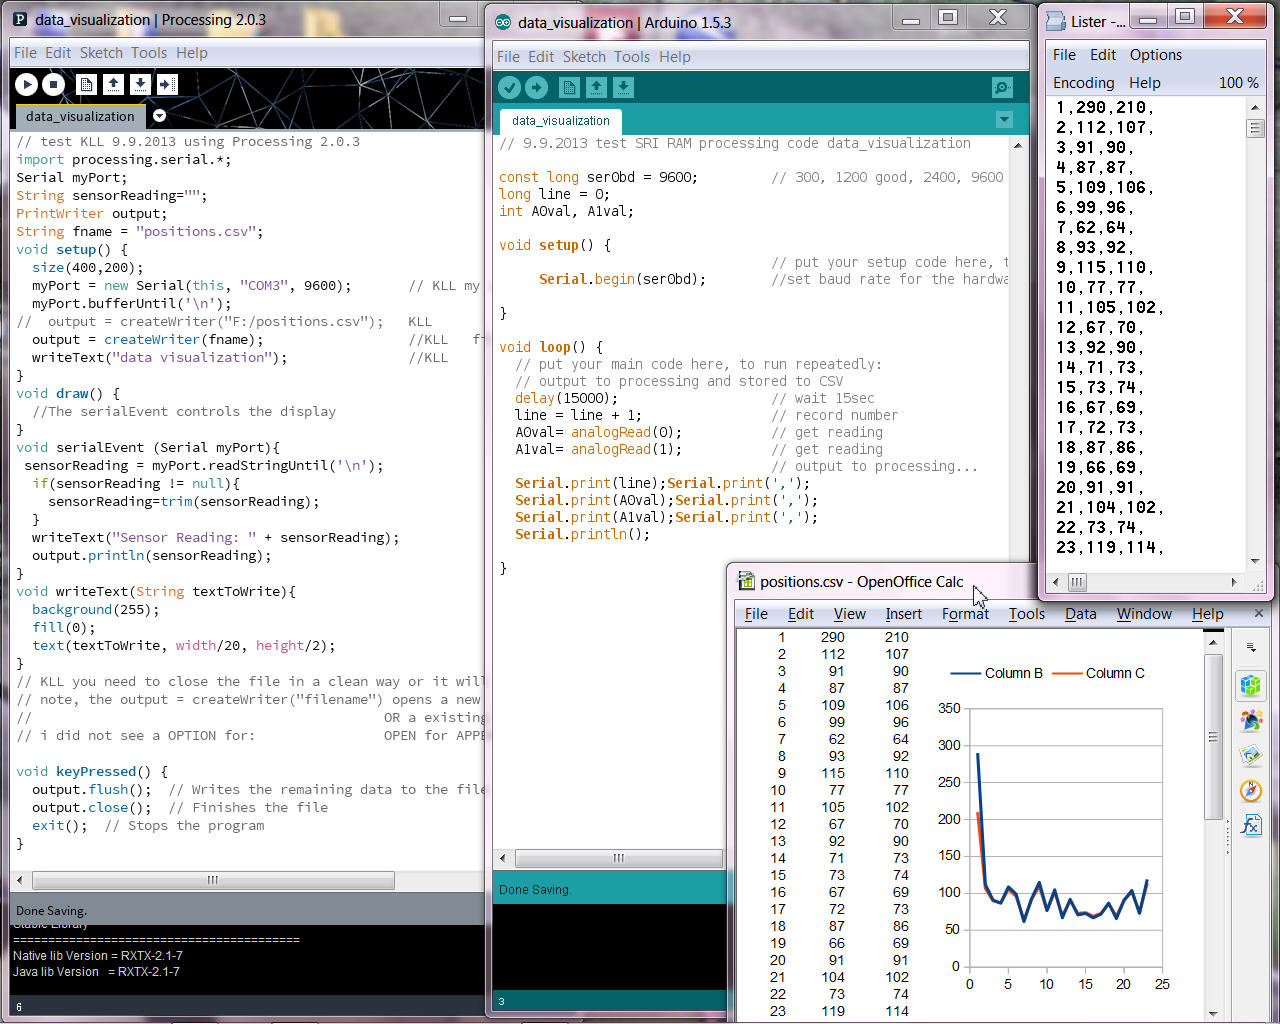
Task: Click the Run button in Processing
Action: pyautogui.click(x=27, y=86)
